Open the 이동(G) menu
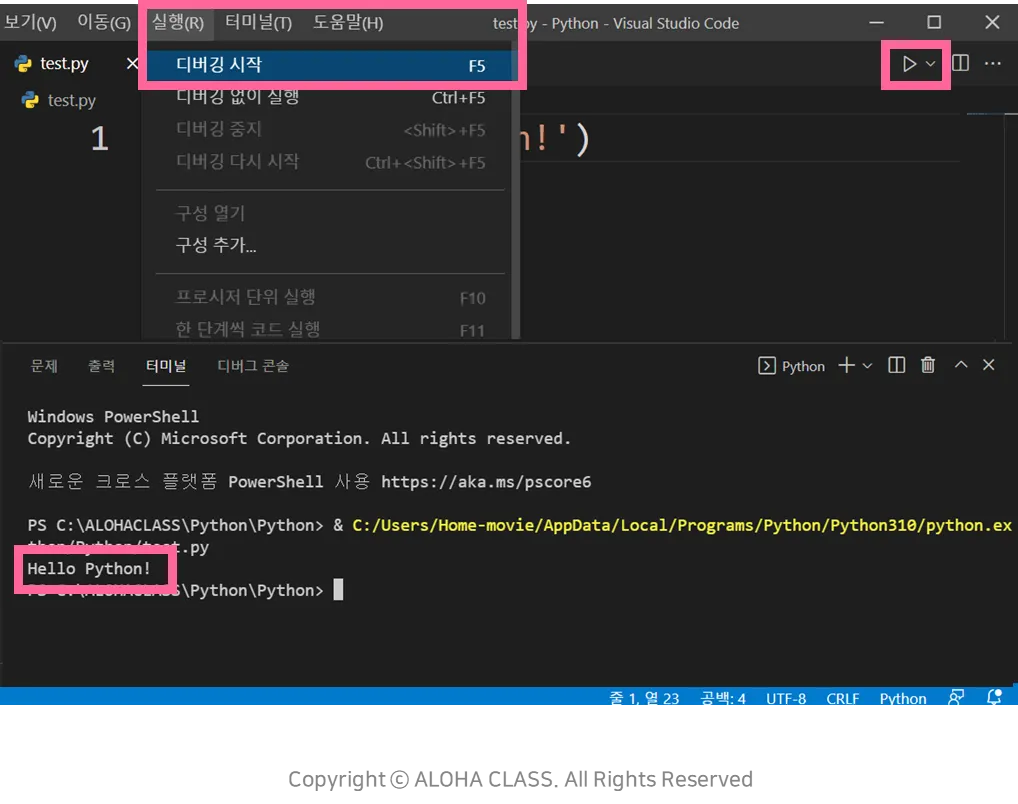1018x804 pixels. tap(104, 23)
